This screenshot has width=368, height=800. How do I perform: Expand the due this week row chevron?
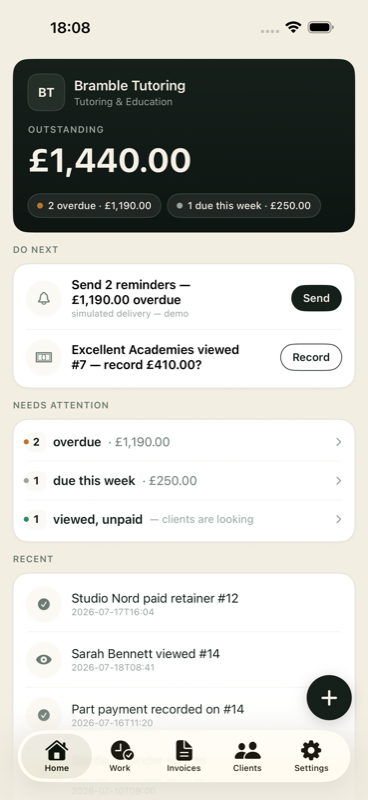[338, 481]
